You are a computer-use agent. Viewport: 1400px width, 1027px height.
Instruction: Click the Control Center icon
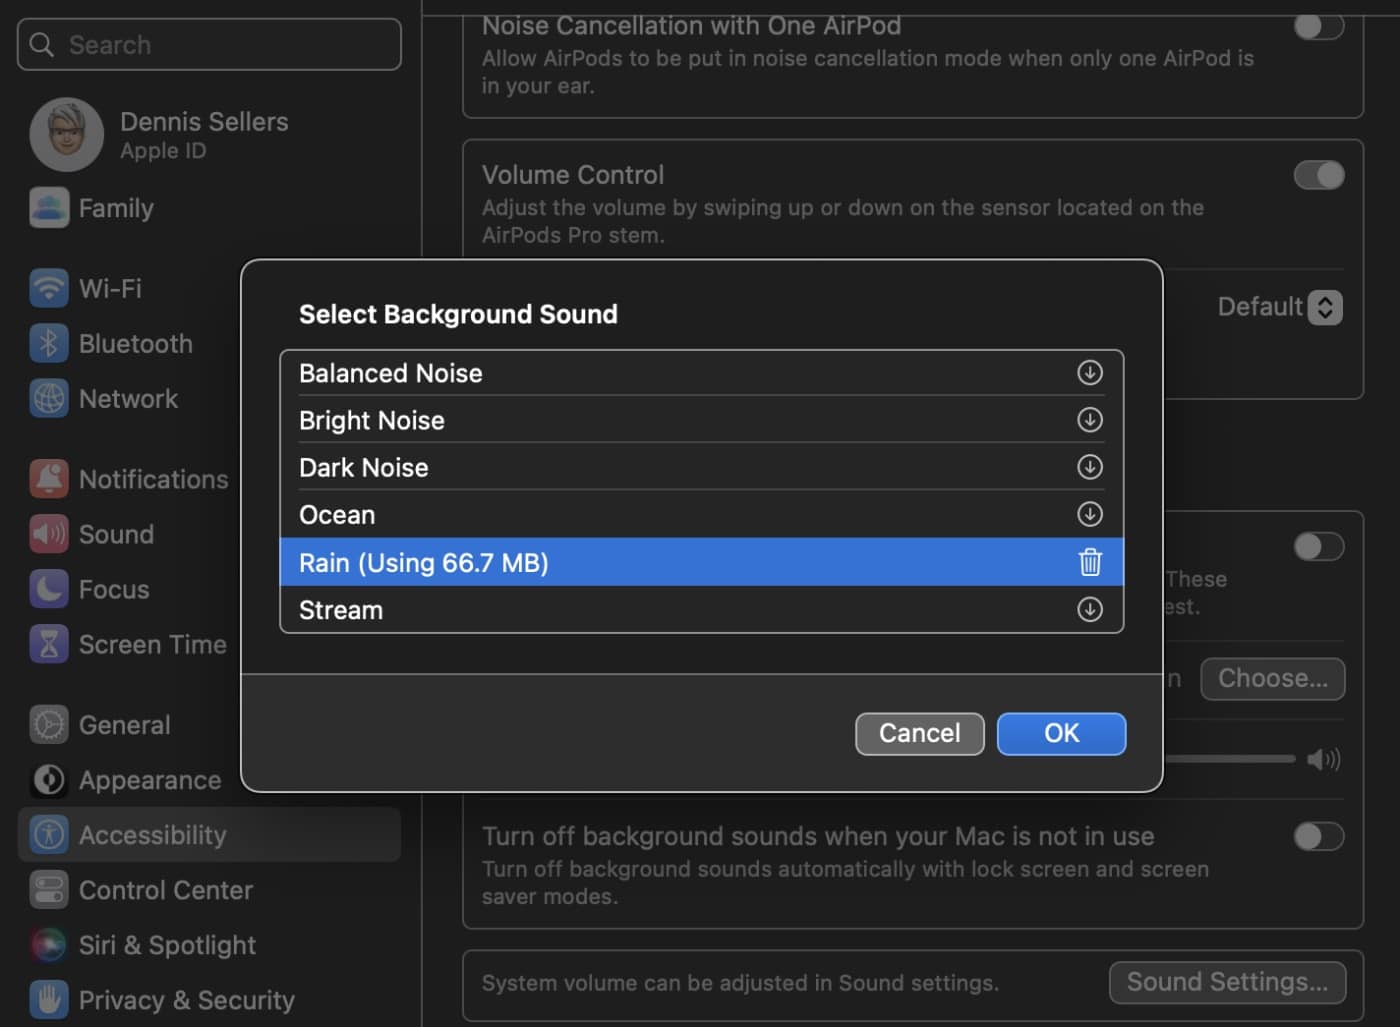pyautogui.click(x=49, y=889)
